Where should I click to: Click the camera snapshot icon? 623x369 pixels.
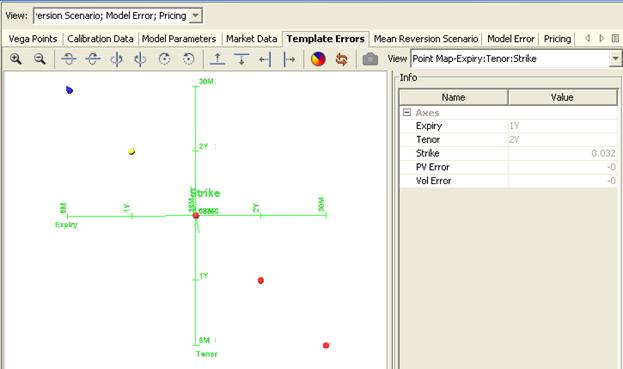click(370, 59)
